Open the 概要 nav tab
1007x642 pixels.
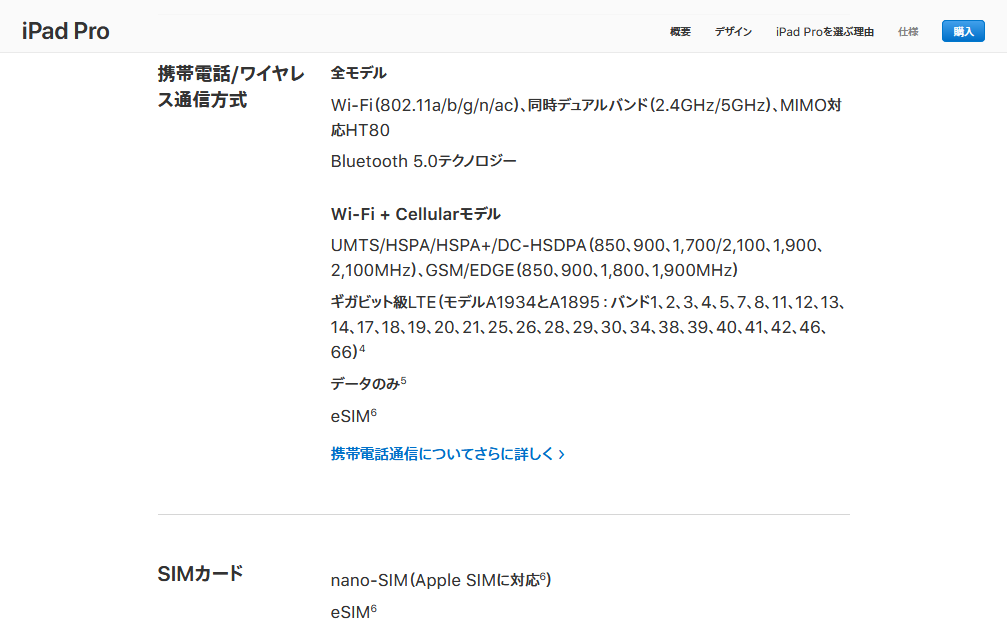tap(680, 31)
